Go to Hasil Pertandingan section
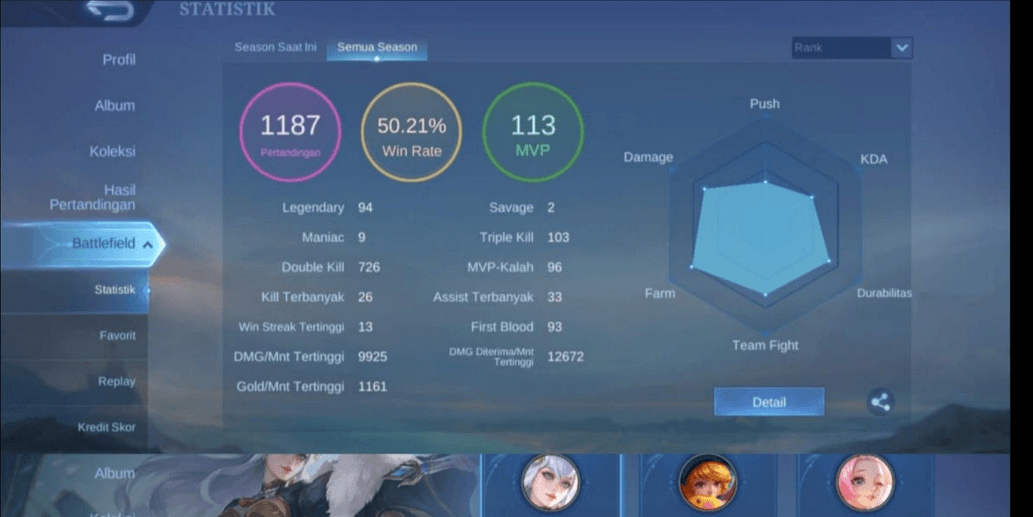 click(93, 198)
